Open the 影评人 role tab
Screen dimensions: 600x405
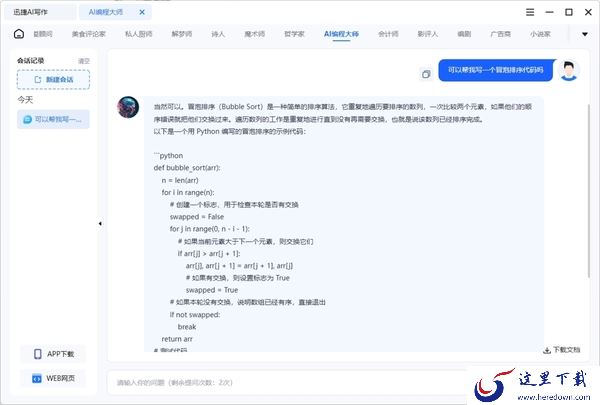[428, 34]
